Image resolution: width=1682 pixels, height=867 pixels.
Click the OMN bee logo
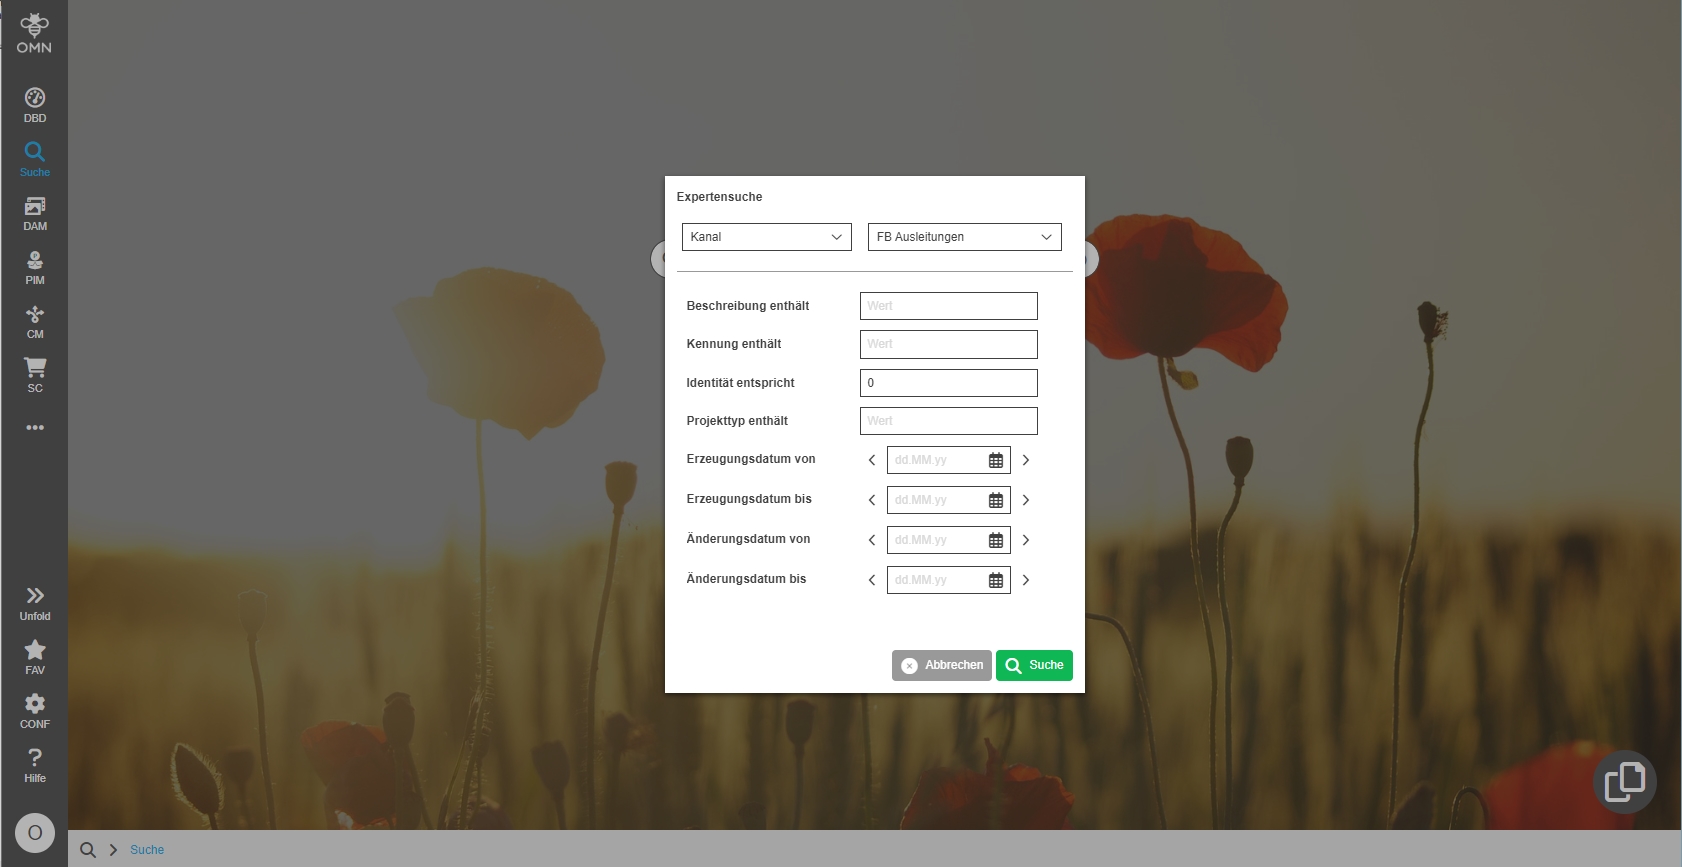34,33
